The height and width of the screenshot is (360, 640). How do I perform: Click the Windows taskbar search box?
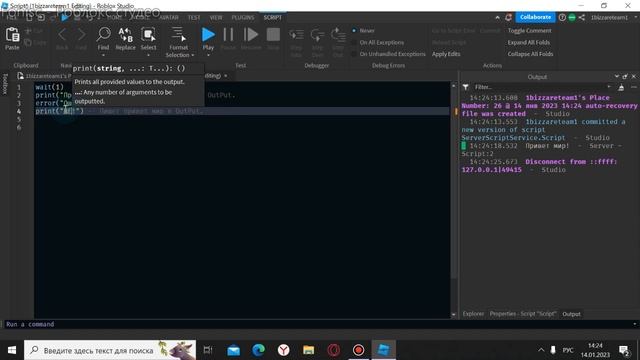(x=110, y=350)
